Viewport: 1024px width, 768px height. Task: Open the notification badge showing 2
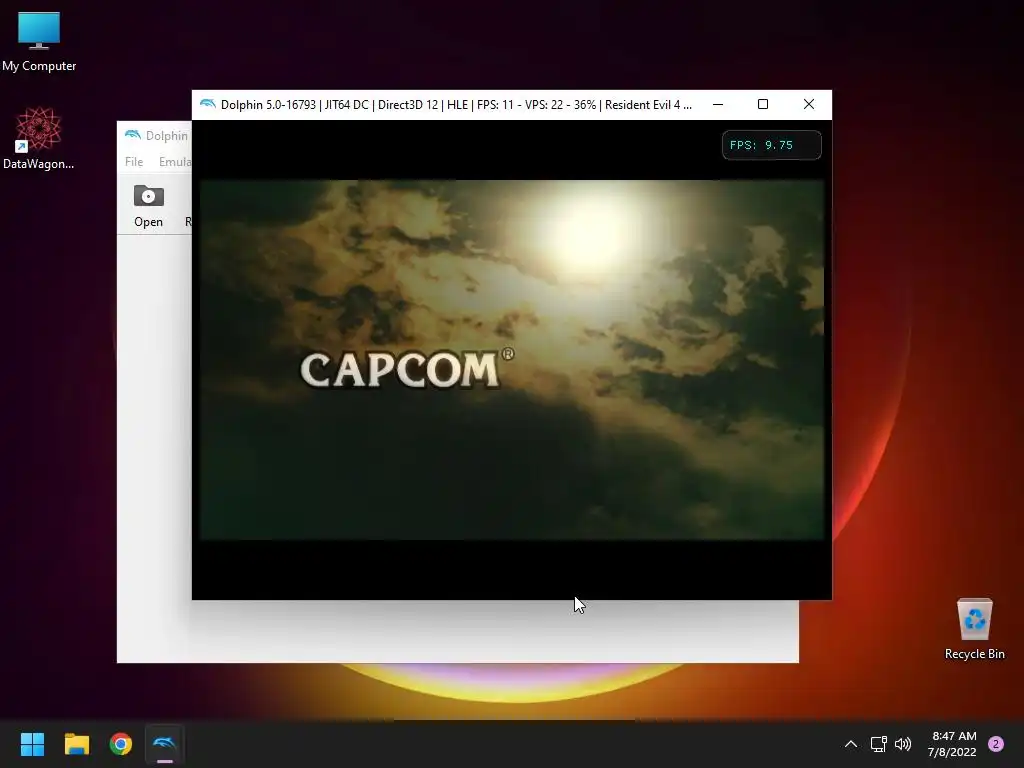point(996,744)
